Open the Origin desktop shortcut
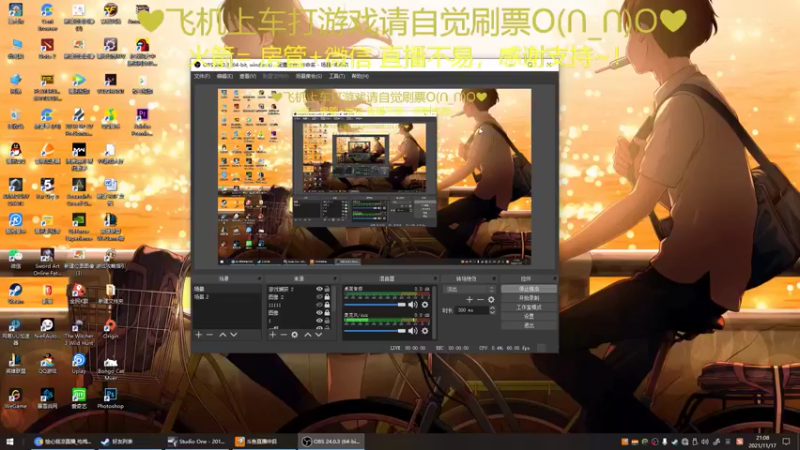This screenshot has width=800, height=450. pyautogui.click(x=110, y=329)
